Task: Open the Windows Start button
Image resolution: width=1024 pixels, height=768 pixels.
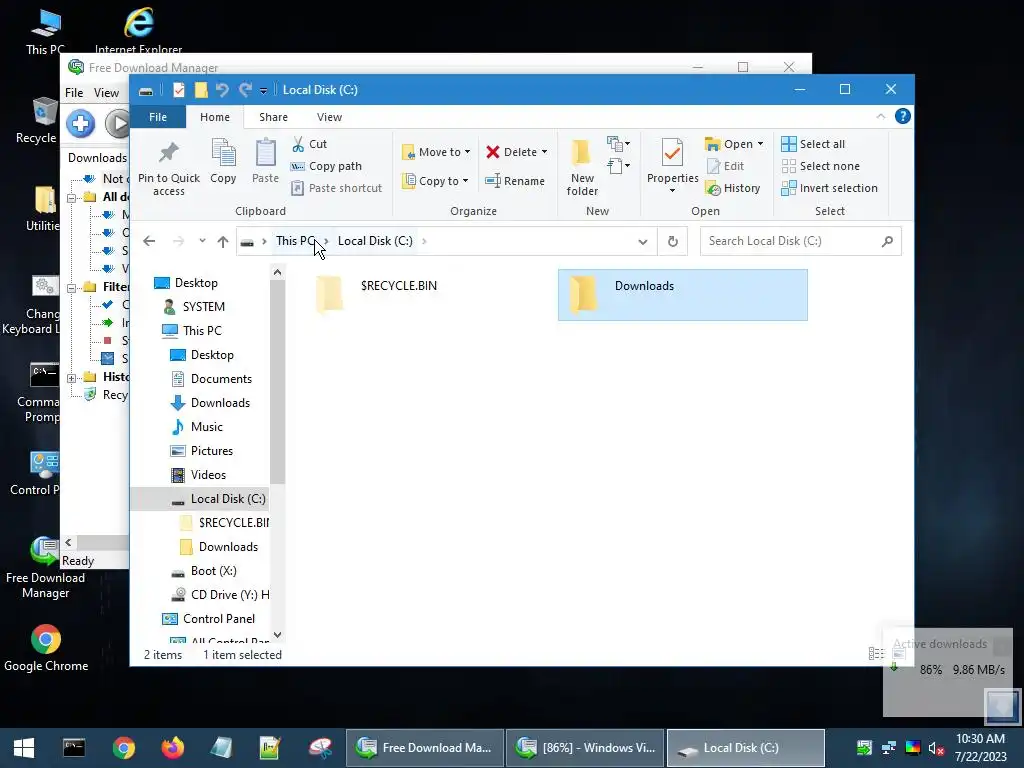Action: (24, 748)
